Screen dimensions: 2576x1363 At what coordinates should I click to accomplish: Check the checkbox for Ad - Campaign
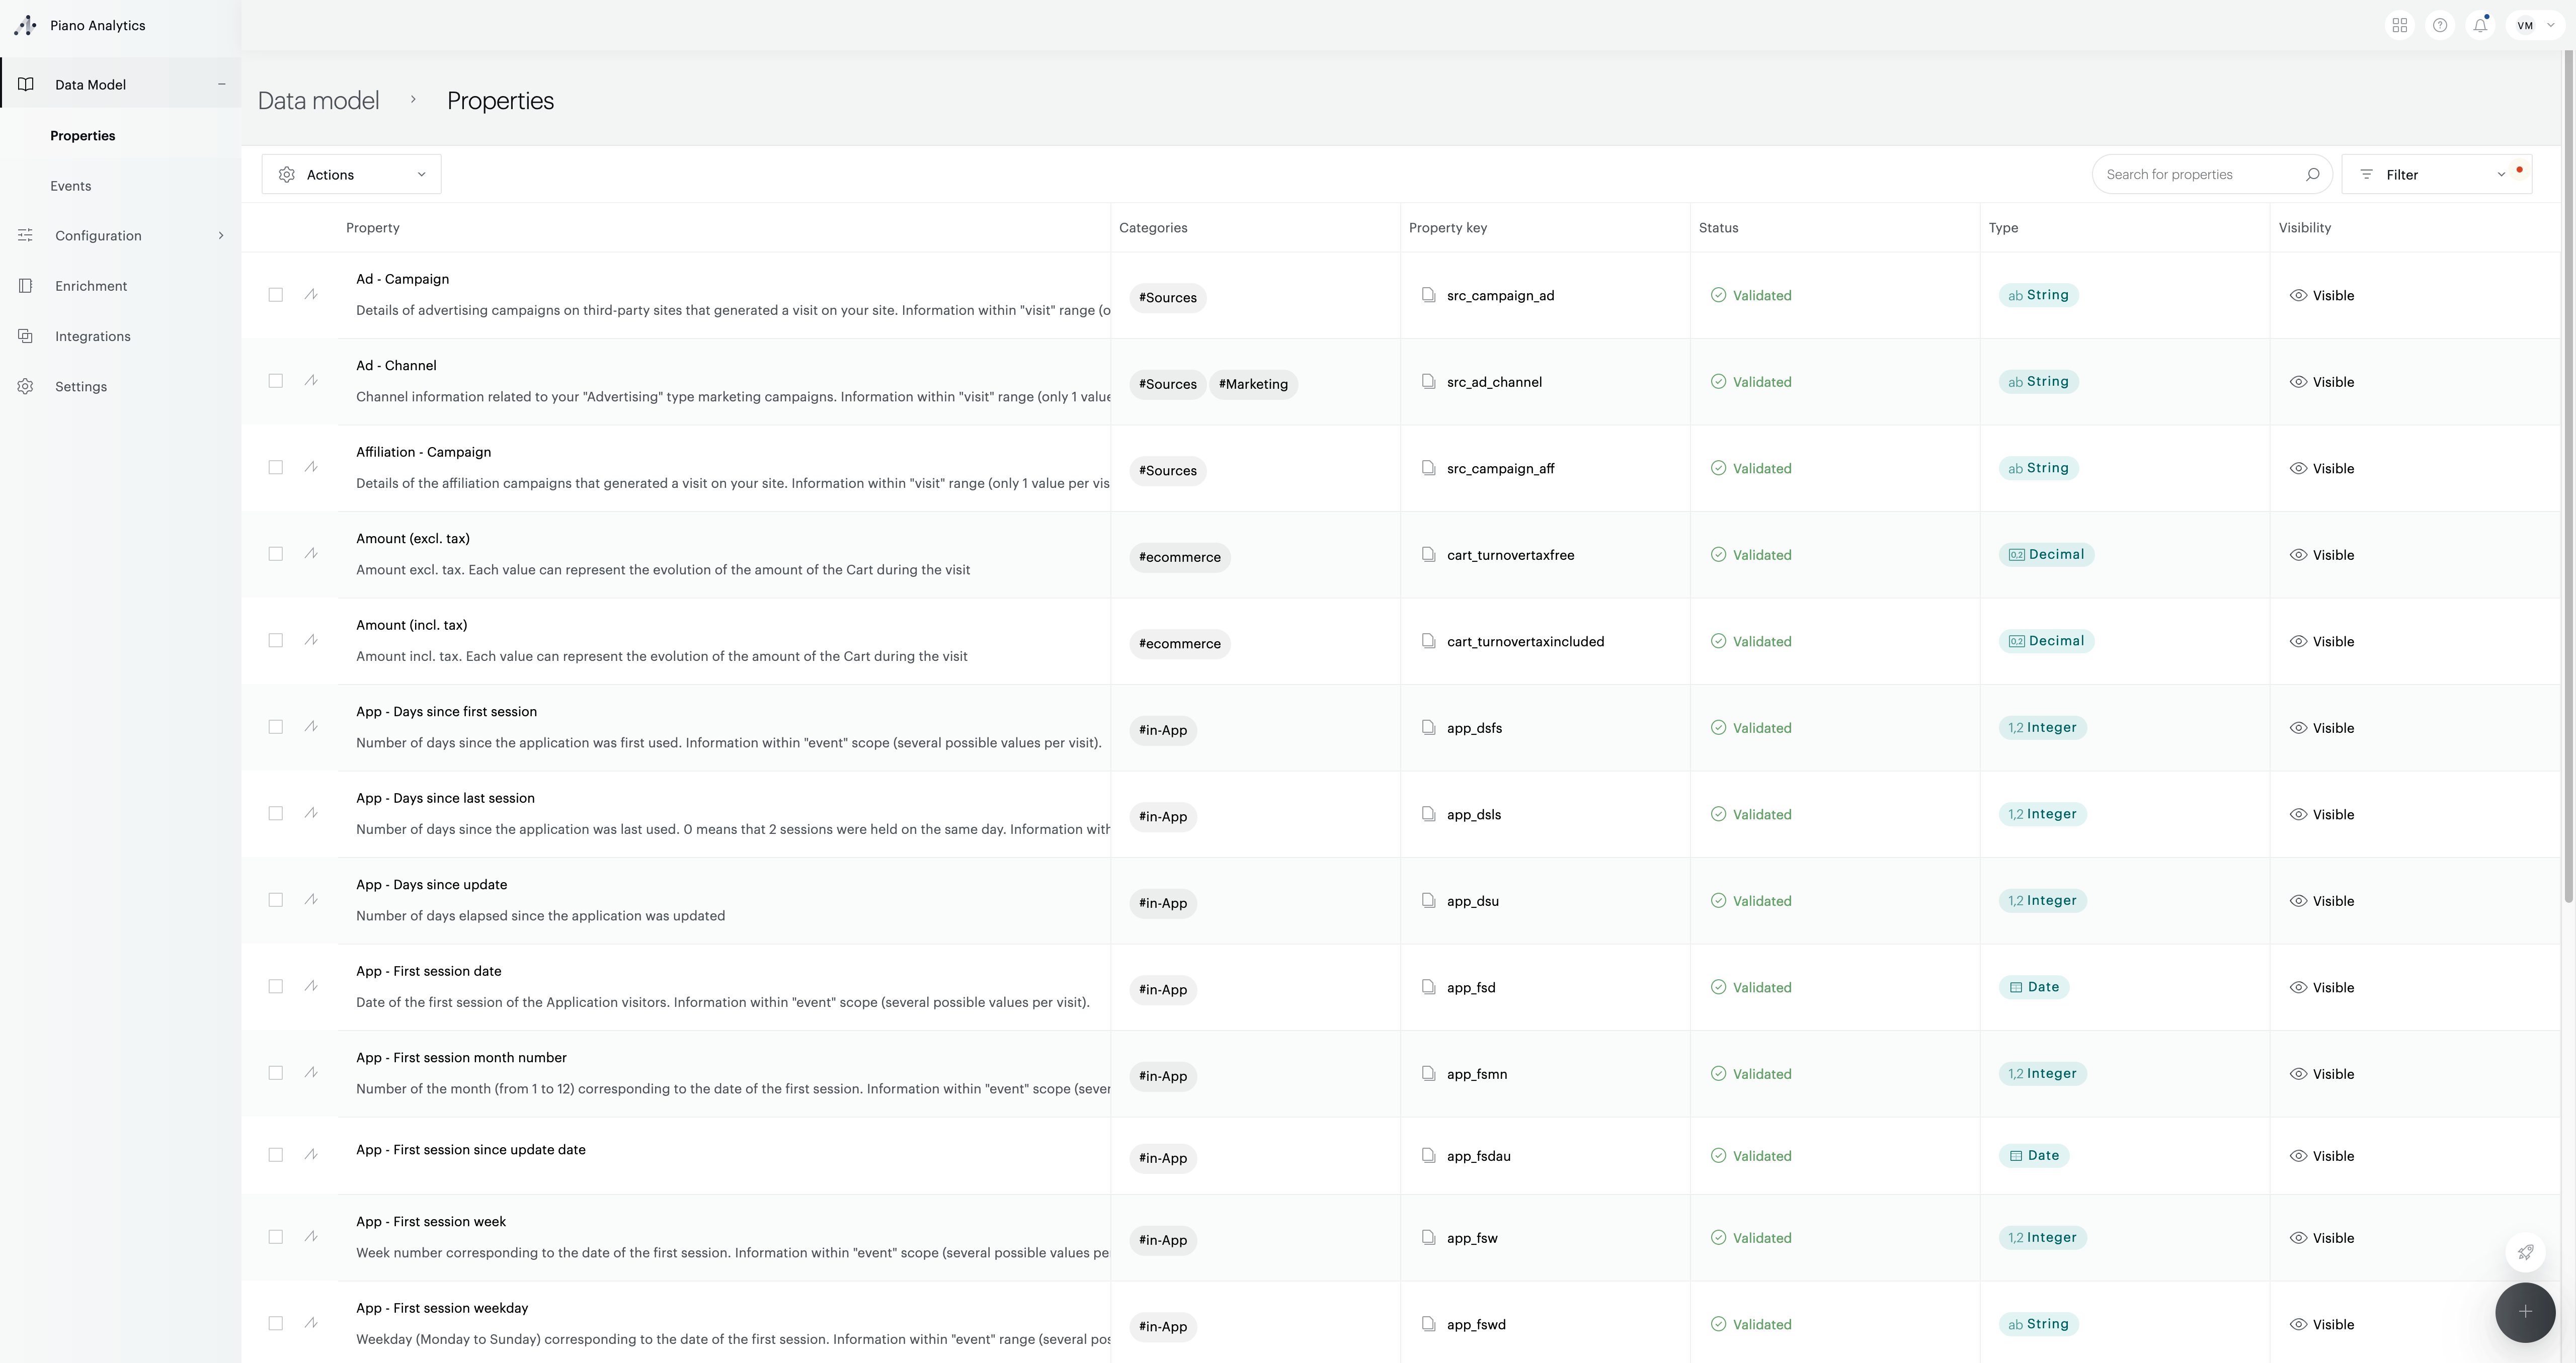tap(276, 295)
